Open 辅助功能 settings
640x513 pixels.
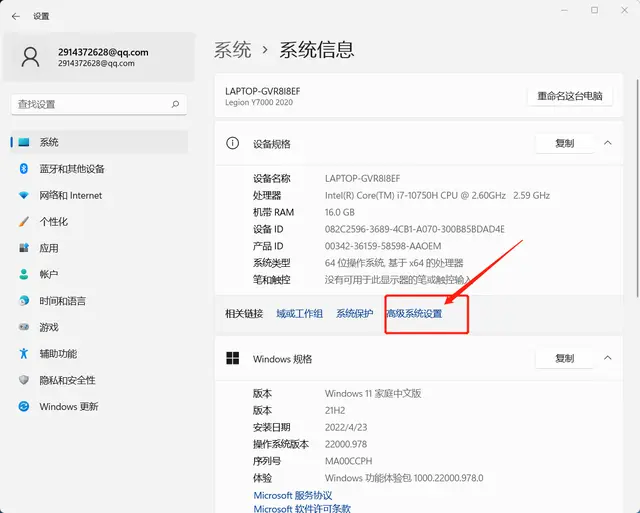point(99,353)
